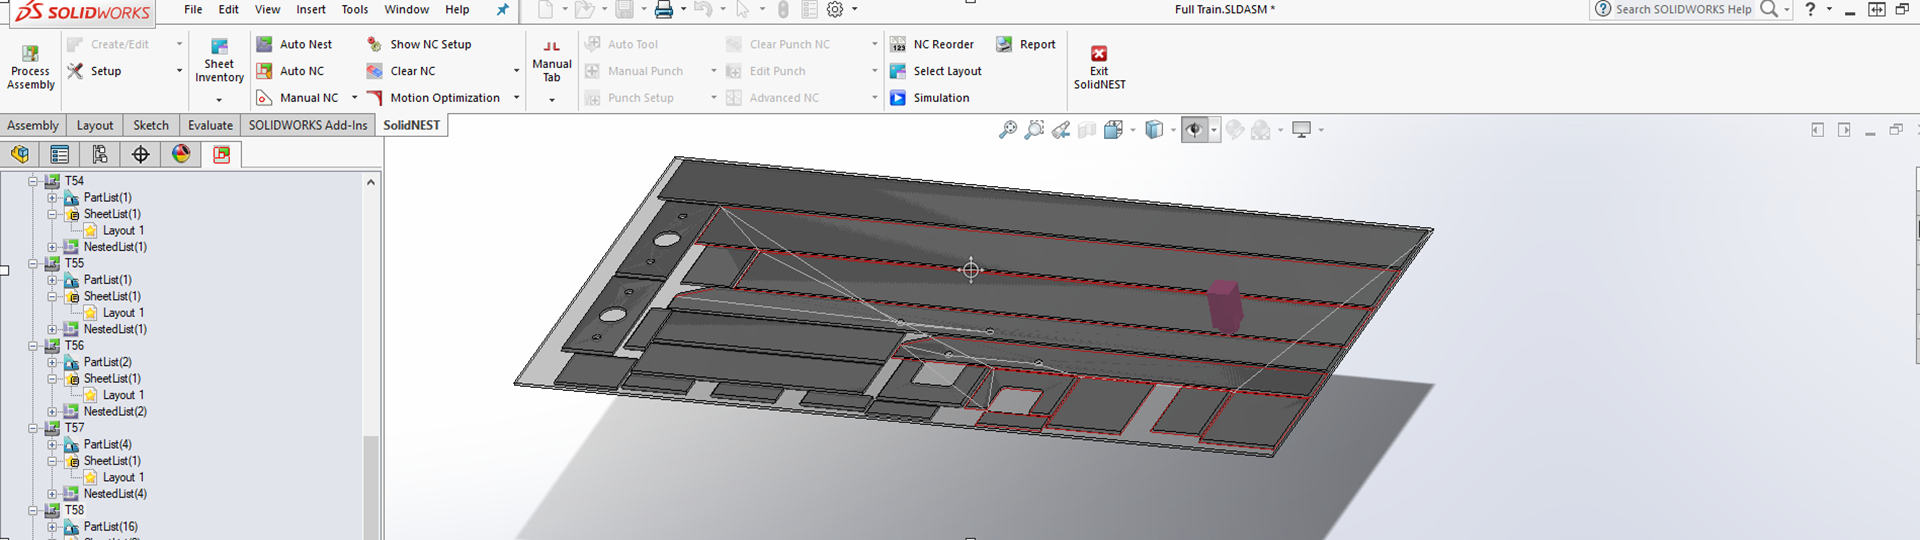Open Motion Optimization dropdown arrow
This screenshot has width=1920, height=540.
(x=516, y=98)
